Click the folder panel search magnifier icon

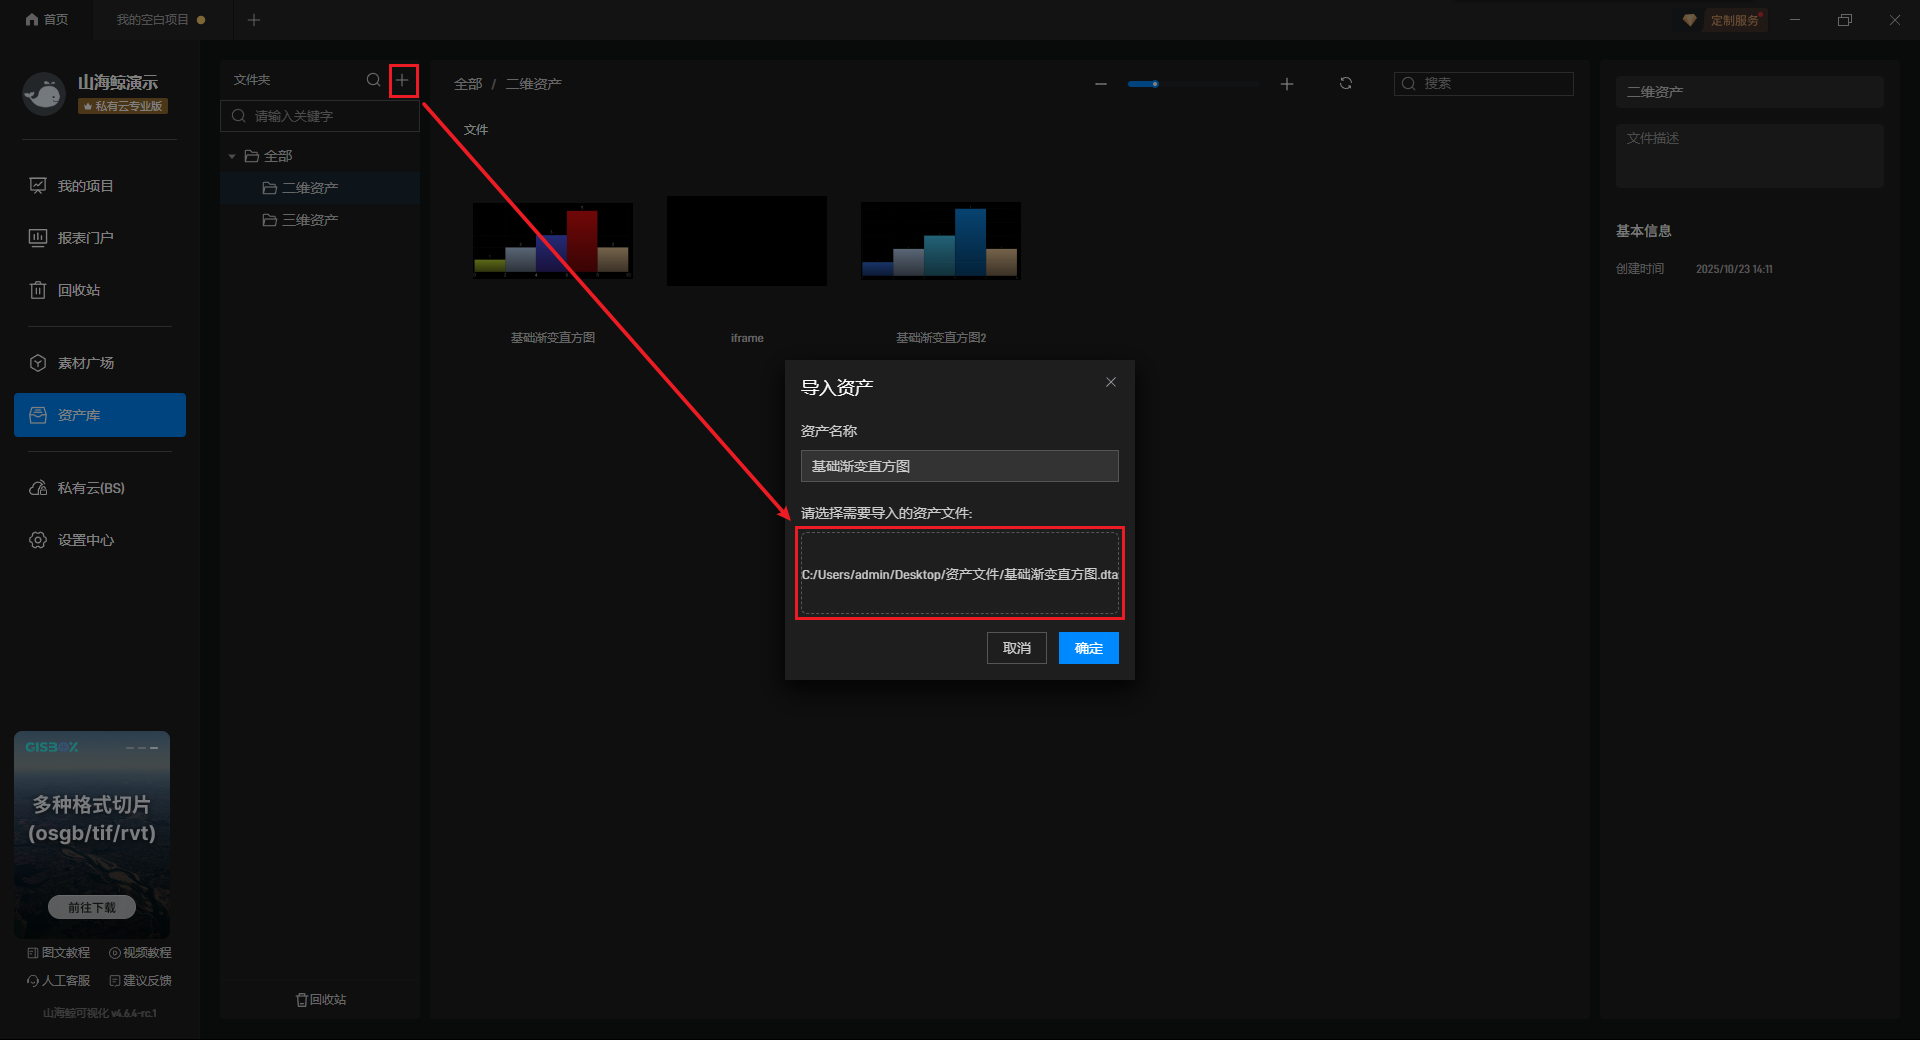coord(373,80)
